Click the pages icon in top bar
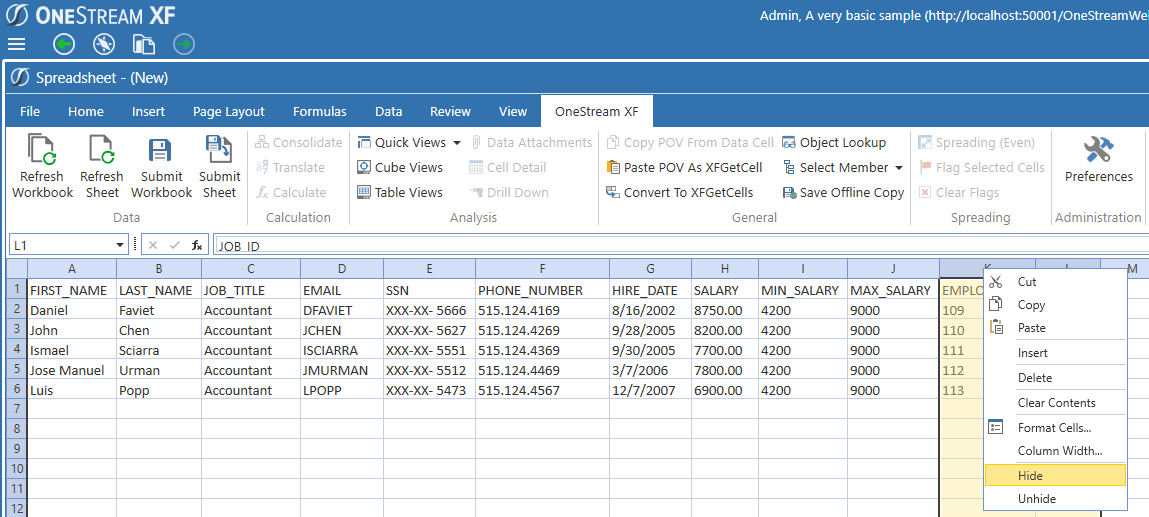1149x517 pixels. pos(144,45)
